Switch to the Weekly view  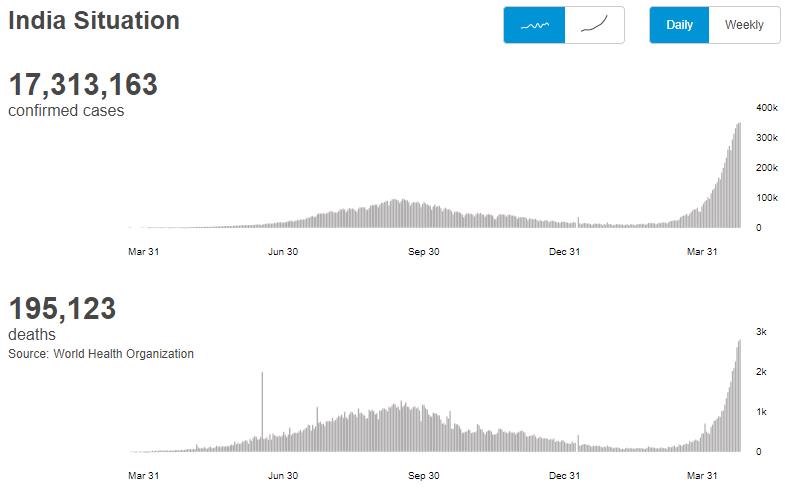click(x=744, y=25)
